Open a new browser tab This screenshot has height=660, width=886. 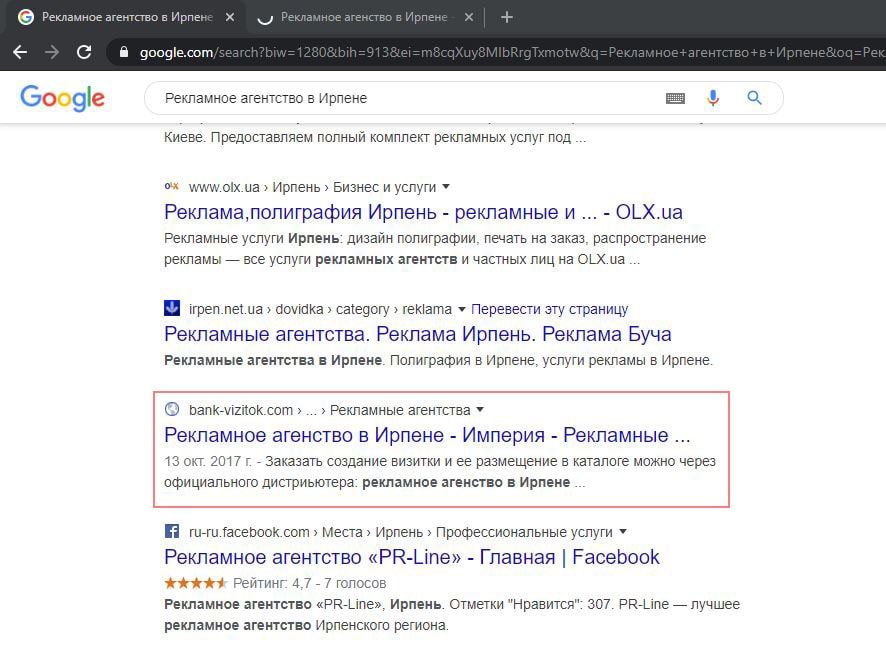coord(507,17)
